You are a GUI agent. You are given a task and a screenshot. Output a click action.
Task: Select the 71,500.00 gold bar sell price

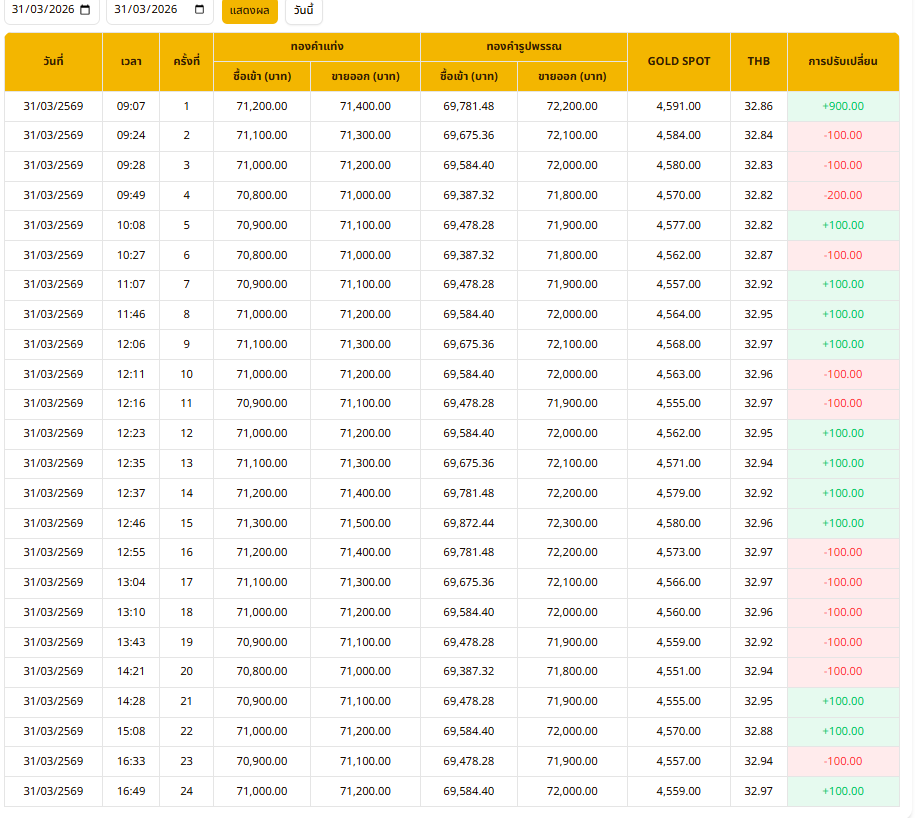point(365,523)
